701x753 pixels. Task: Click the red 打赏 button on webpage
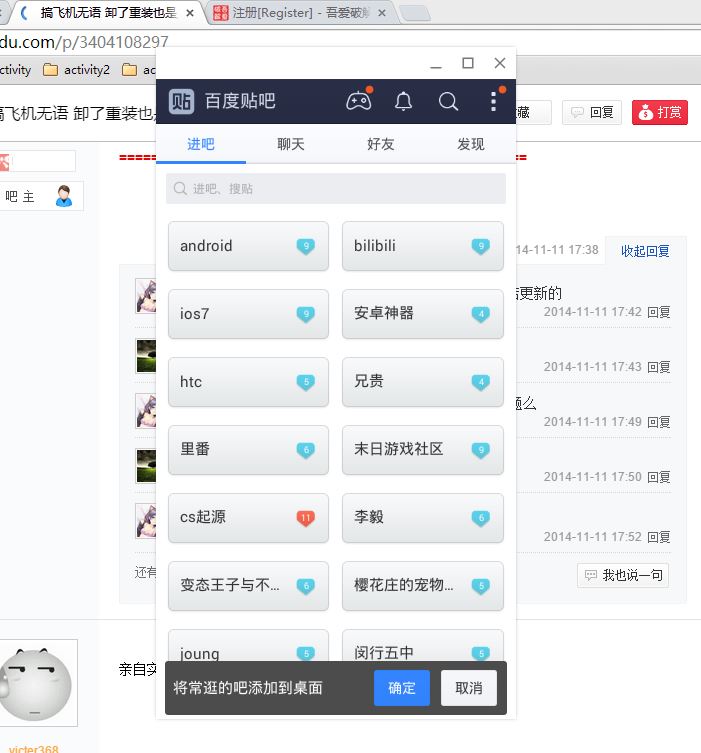coord(660,112)
